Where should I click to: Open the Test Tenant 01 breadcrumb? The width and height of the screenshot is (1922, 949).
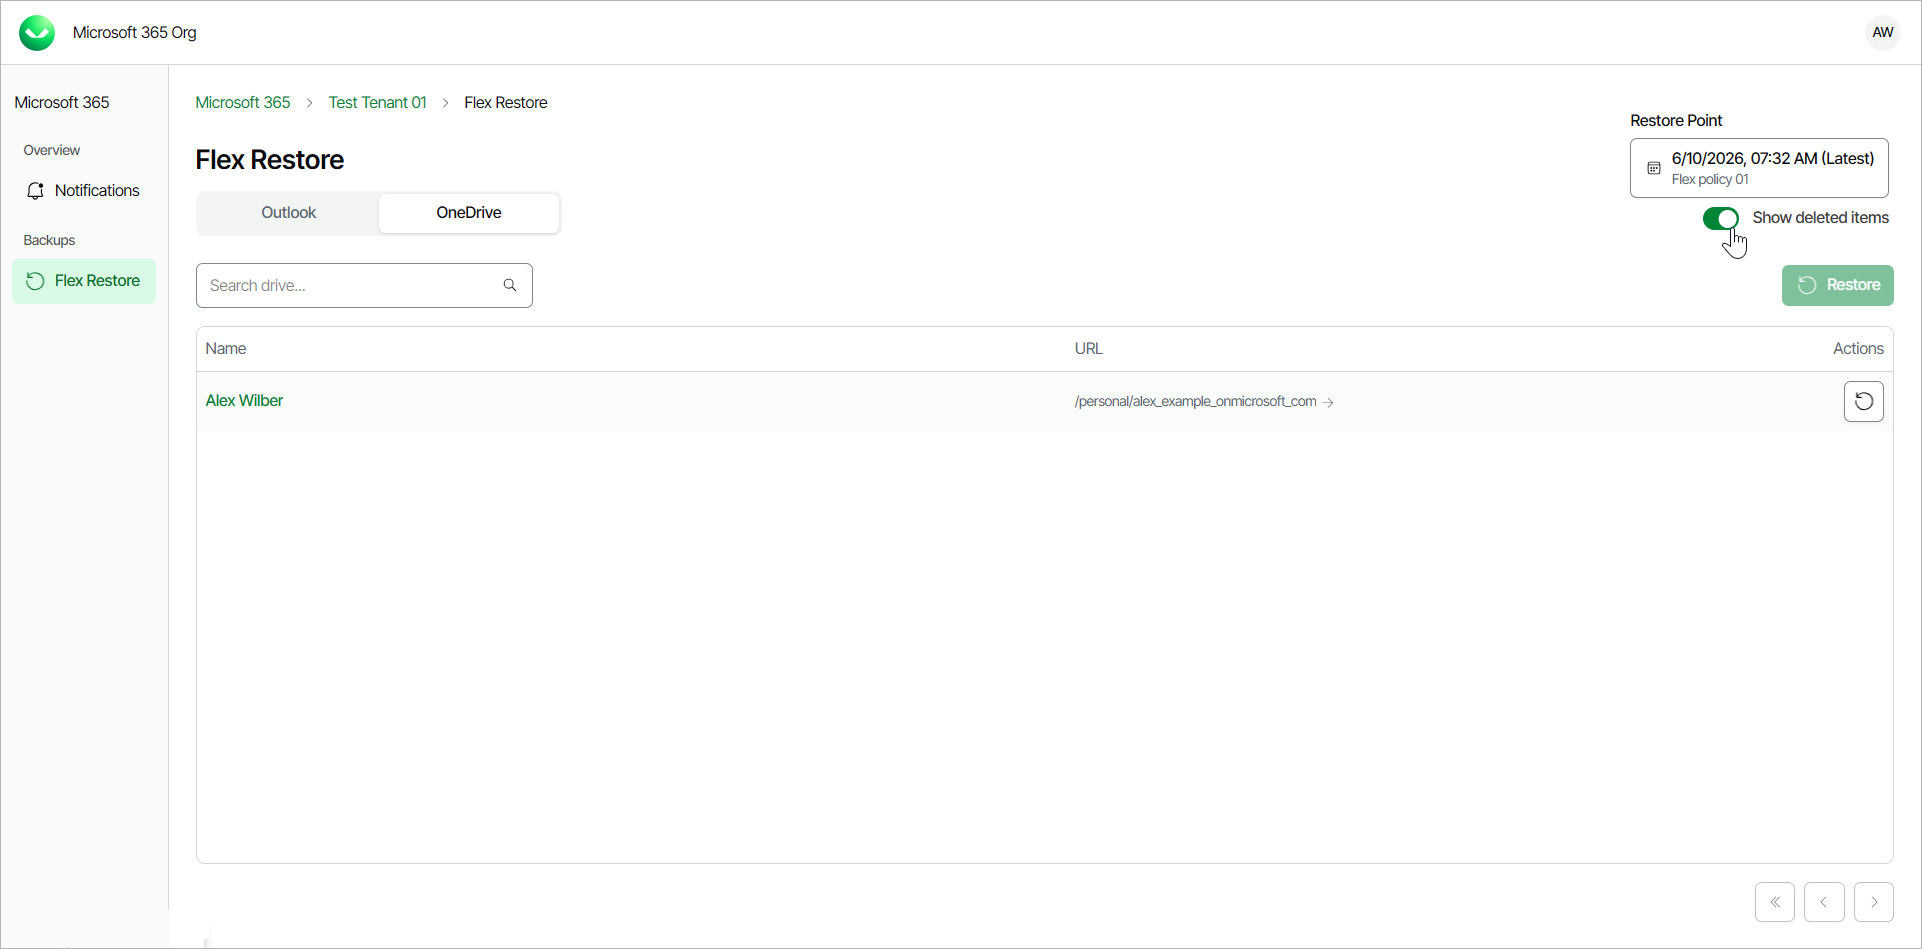click(377, 103)
